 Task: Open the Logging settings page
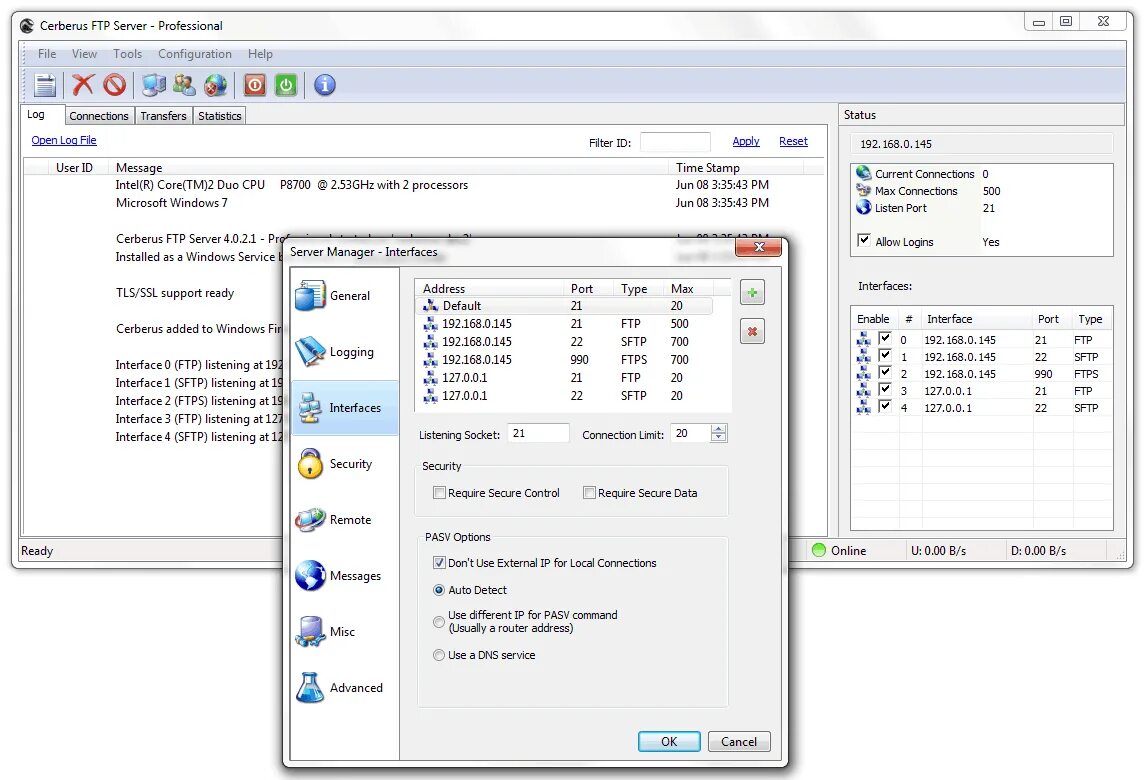pyautogui.click(x=345, y=352)
